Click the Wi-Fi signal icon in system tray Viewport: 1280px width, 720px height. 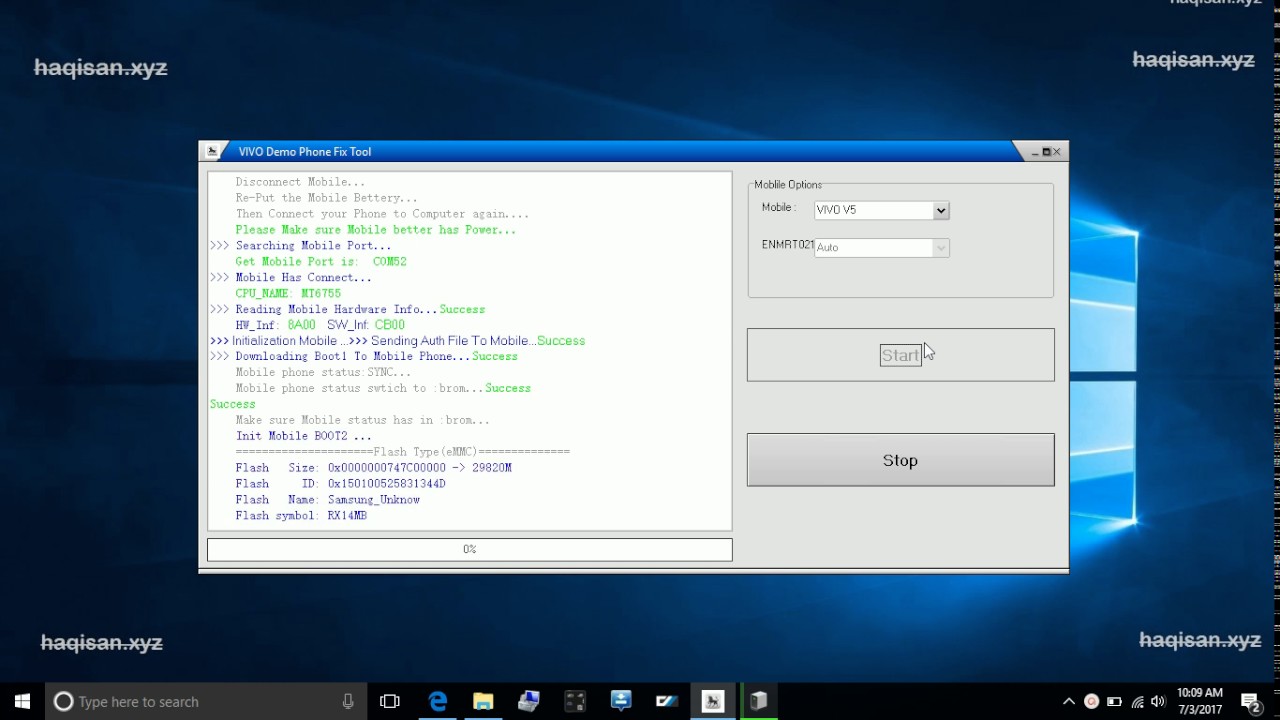(1135, 701)
